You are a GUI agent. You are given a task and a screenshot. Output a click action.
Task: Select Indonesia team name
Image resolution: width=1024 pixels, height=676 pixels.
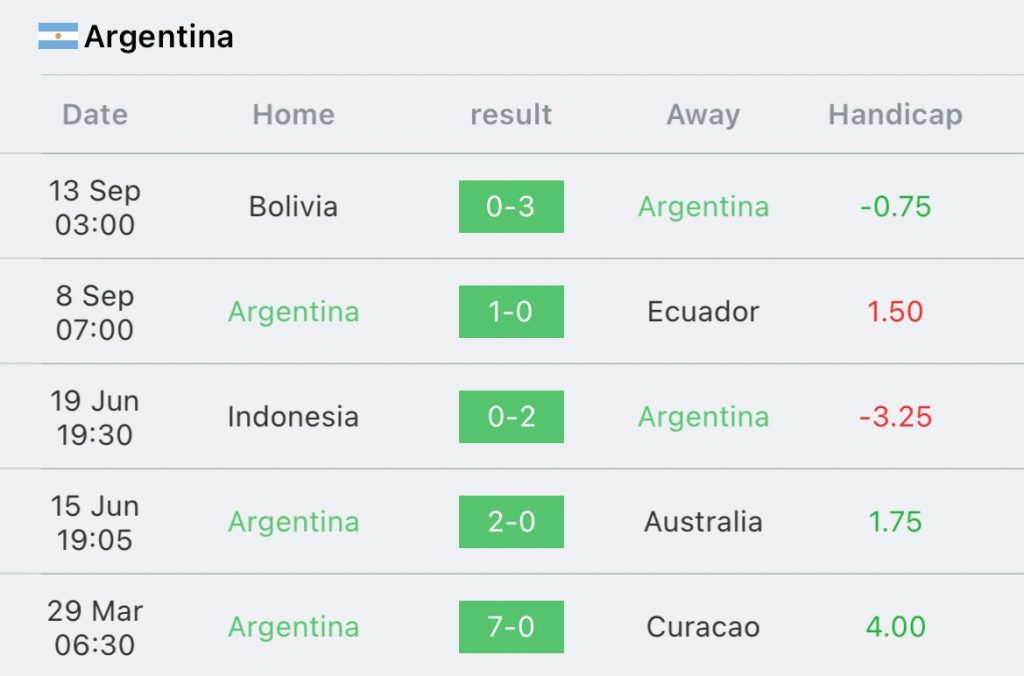click(293, 417)
